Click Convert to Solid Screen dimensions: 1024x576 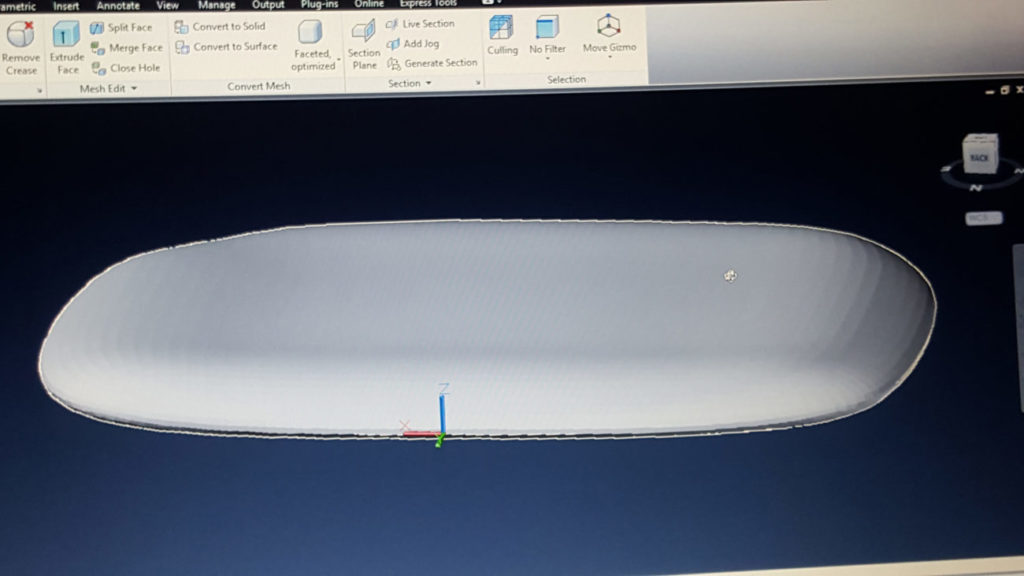[x=221, y=26]
